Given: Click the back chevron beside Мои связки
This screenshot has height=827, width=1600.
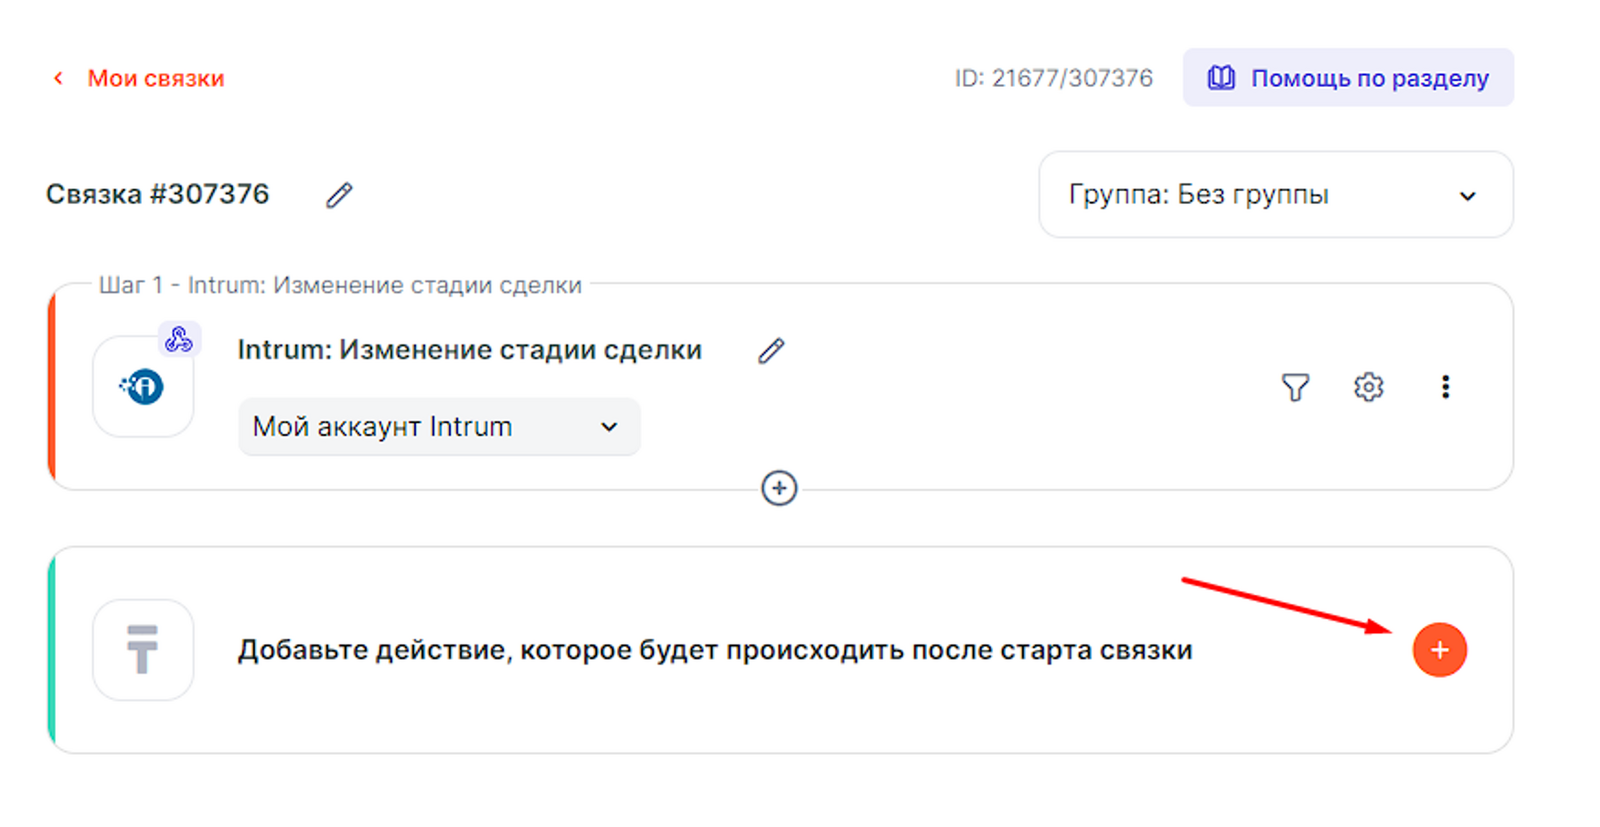Looking at the screenshot, I should [x=58, y=78].
